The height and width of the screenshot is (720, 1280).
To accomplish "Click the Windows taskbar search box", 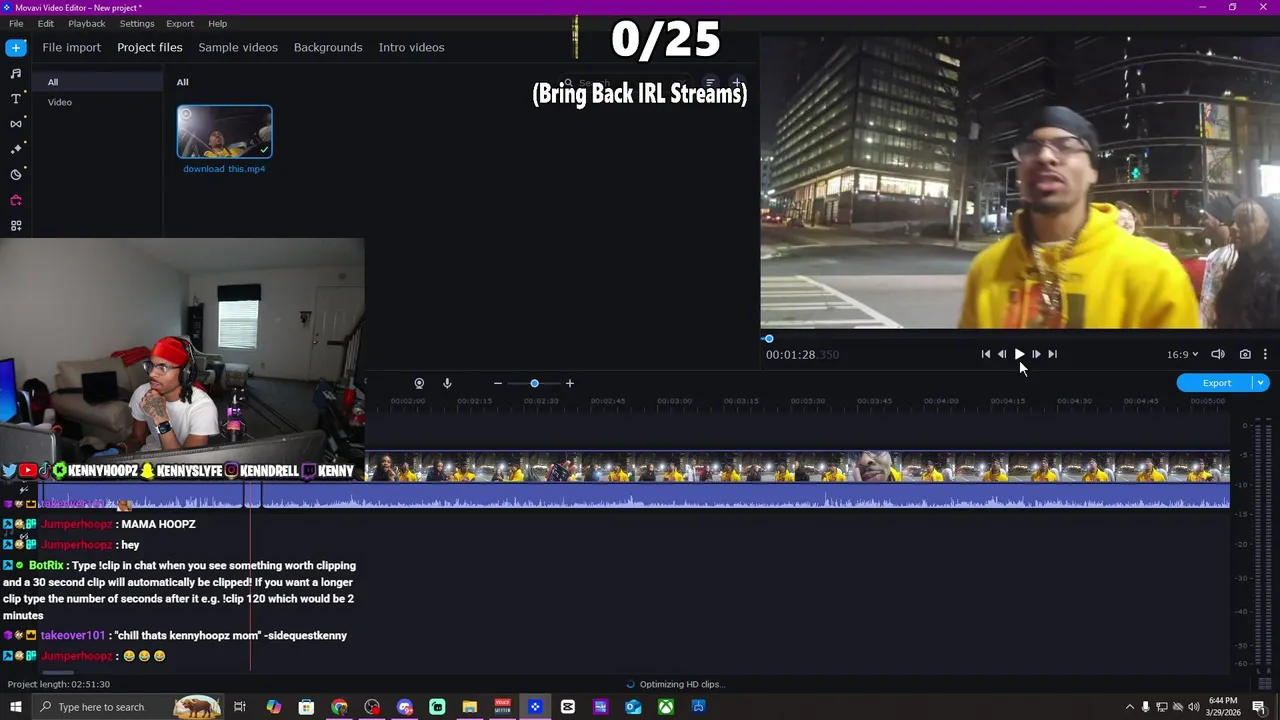I will [128, 707].
